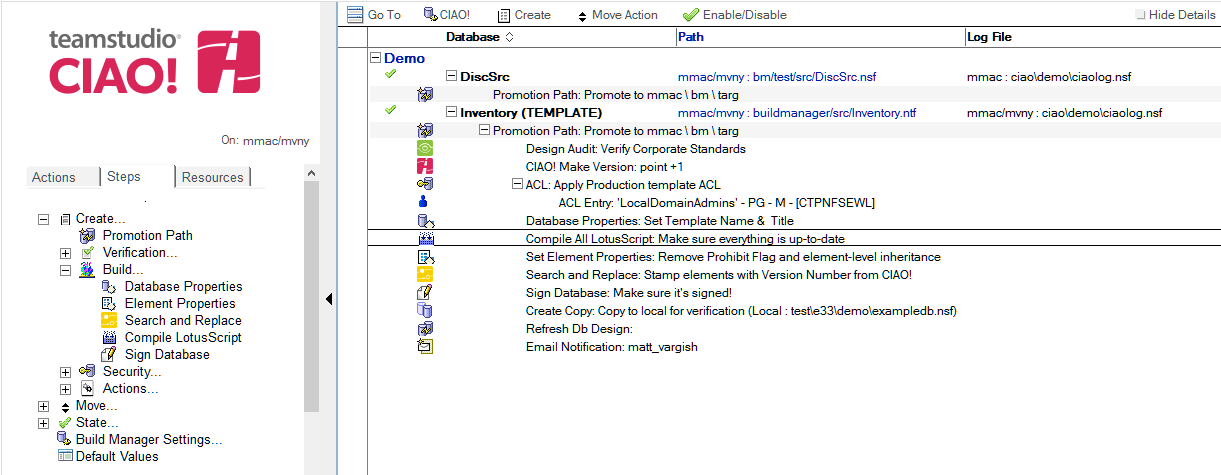Select DiscSrc log file 'ciao\demo\ciaolog.nsf' cell
The width and height of the screenshot is (1221, 475).
1049,76
